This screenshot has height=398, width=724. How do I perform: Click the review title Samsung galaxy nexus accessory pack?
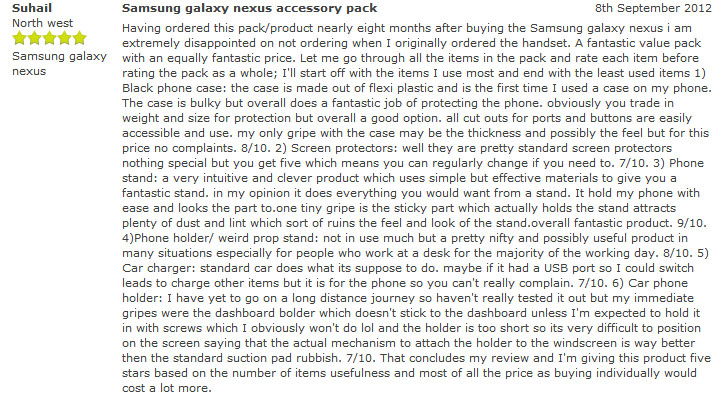249,8
